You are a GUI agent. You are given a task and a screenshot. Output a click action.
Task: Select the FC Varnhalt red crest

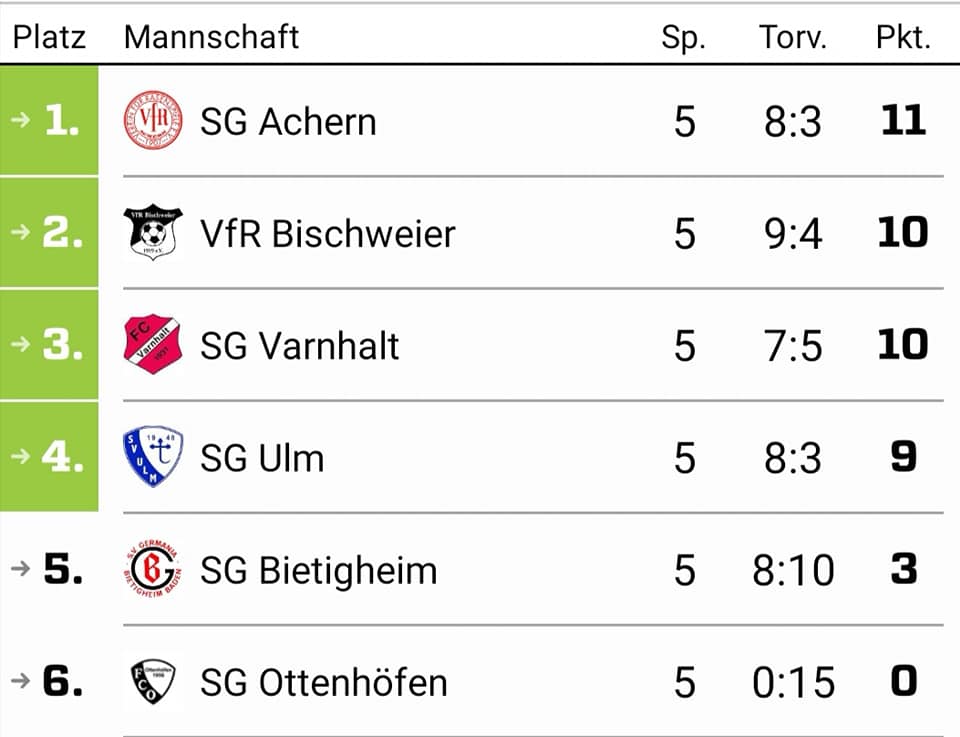point(153,344)
